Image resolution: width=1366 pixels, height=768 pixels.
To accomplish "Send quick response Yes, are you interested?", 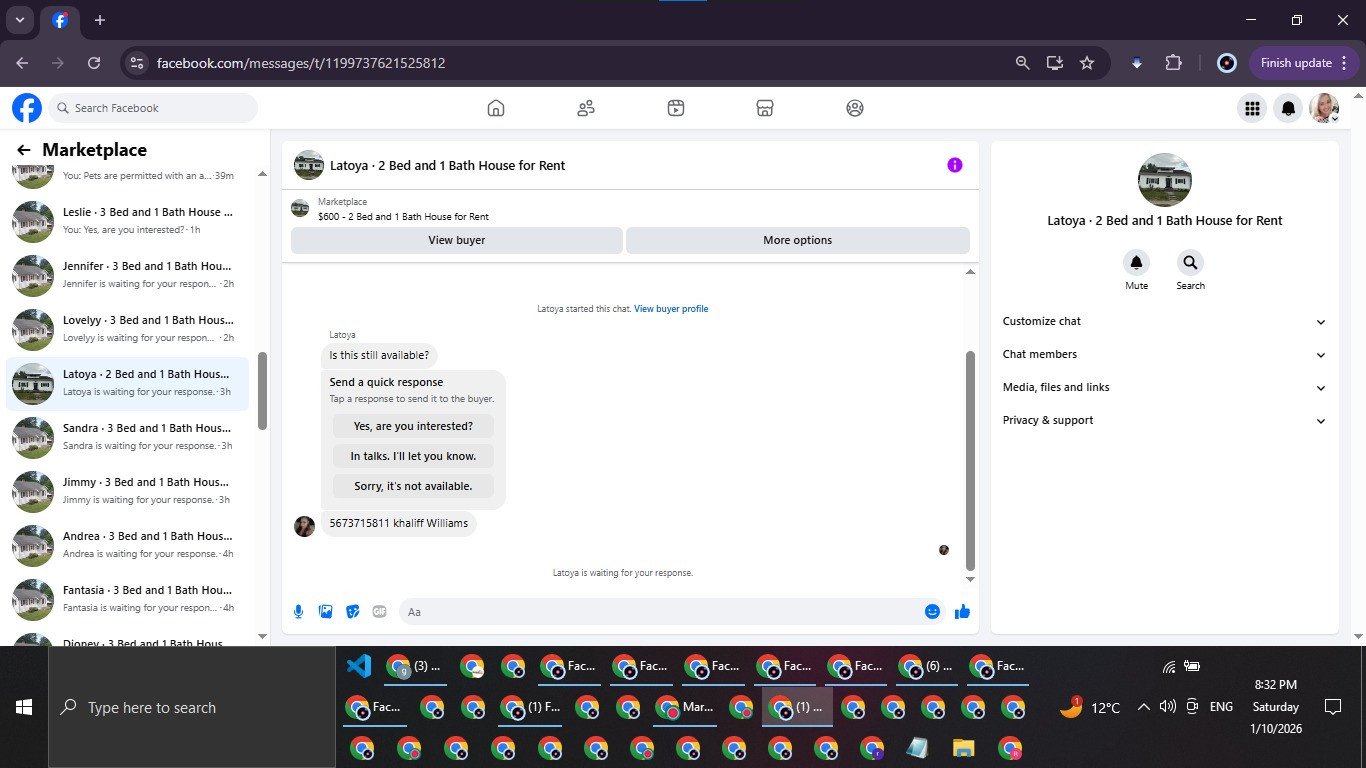I will click(x=413, y=426).
